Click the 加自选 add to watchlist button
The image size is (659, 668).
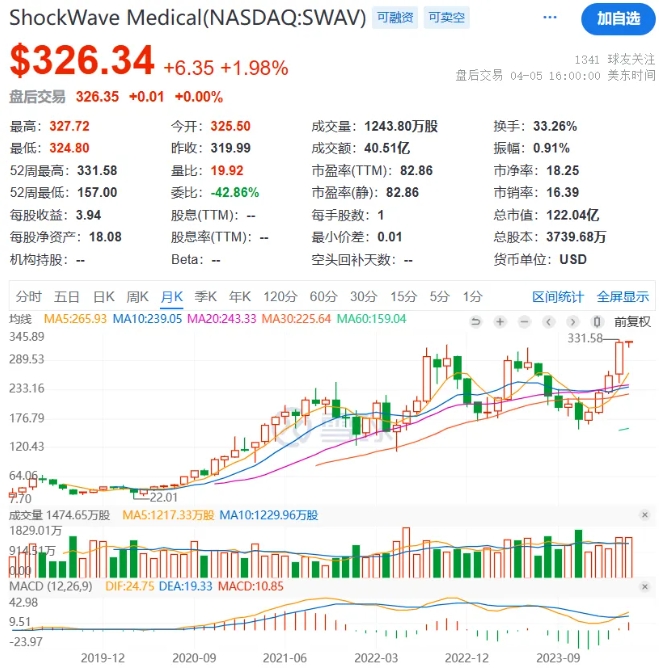point(618,19)
